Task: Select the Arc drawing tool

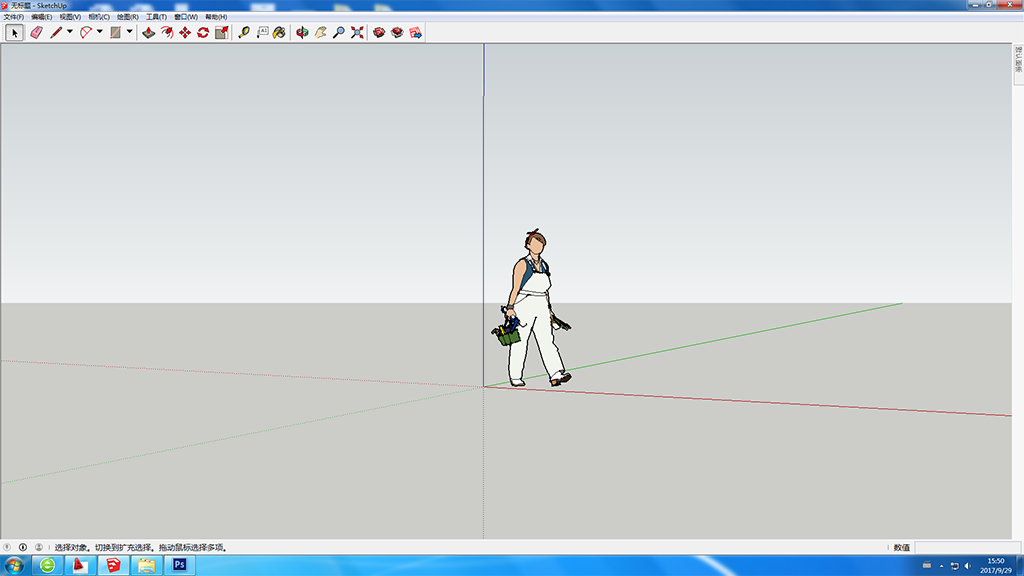Action: (86, 32)
